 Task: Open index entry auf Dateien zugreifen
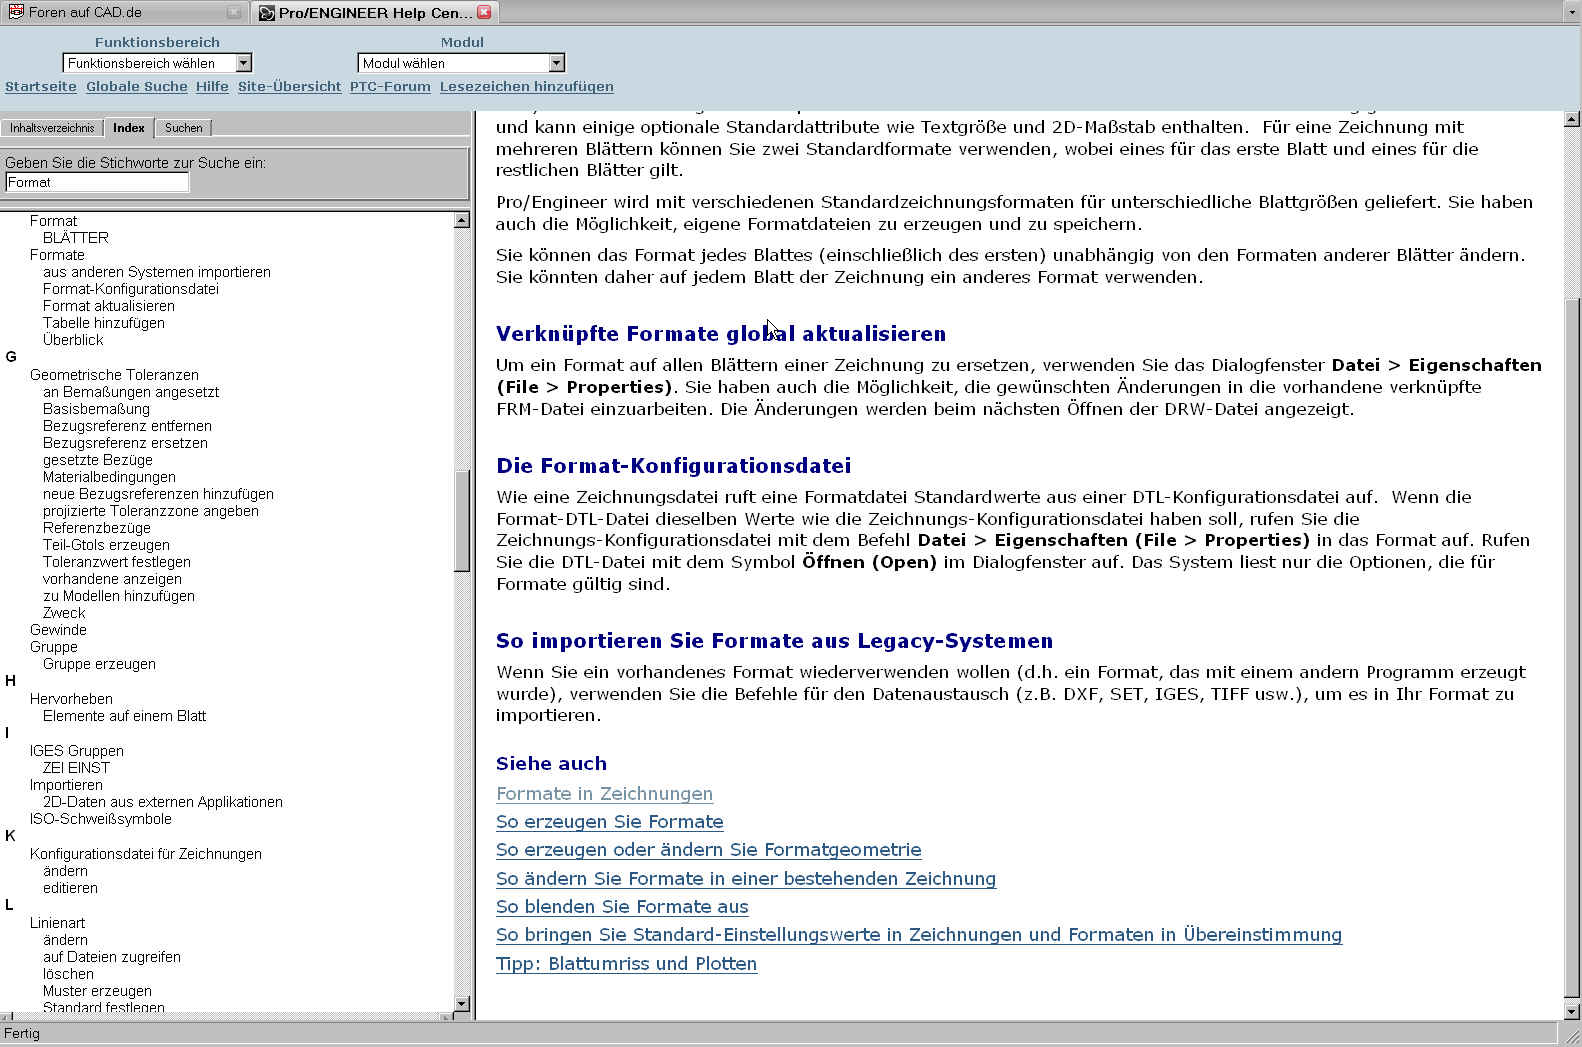pyautogui.click(x=112, y=957)
